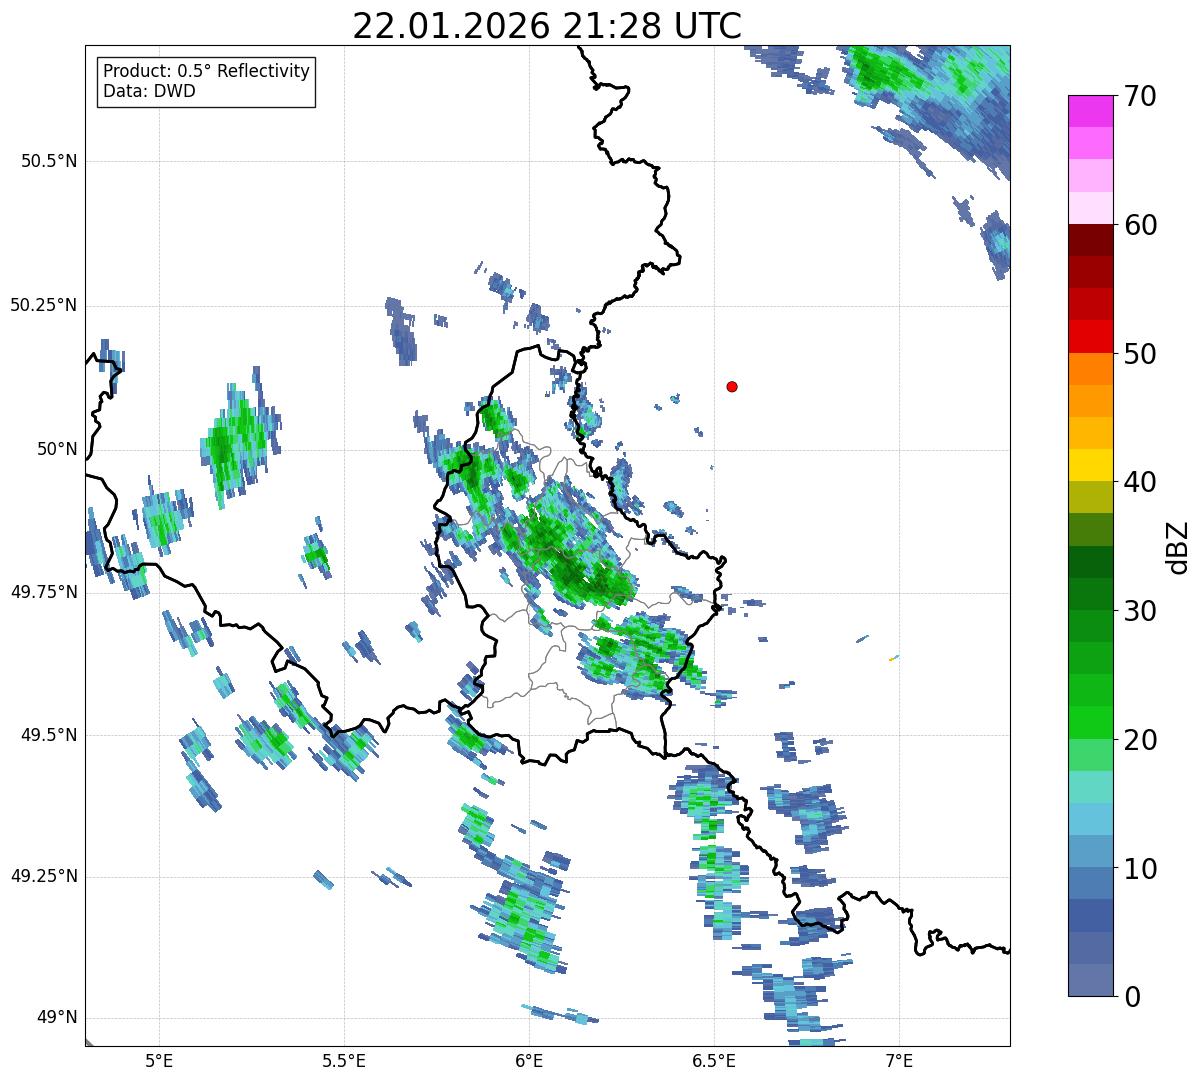Click the plot title '22.01.2026 21:28 UTC'
Screen dimensions: 1202x1081
(547, 26)
